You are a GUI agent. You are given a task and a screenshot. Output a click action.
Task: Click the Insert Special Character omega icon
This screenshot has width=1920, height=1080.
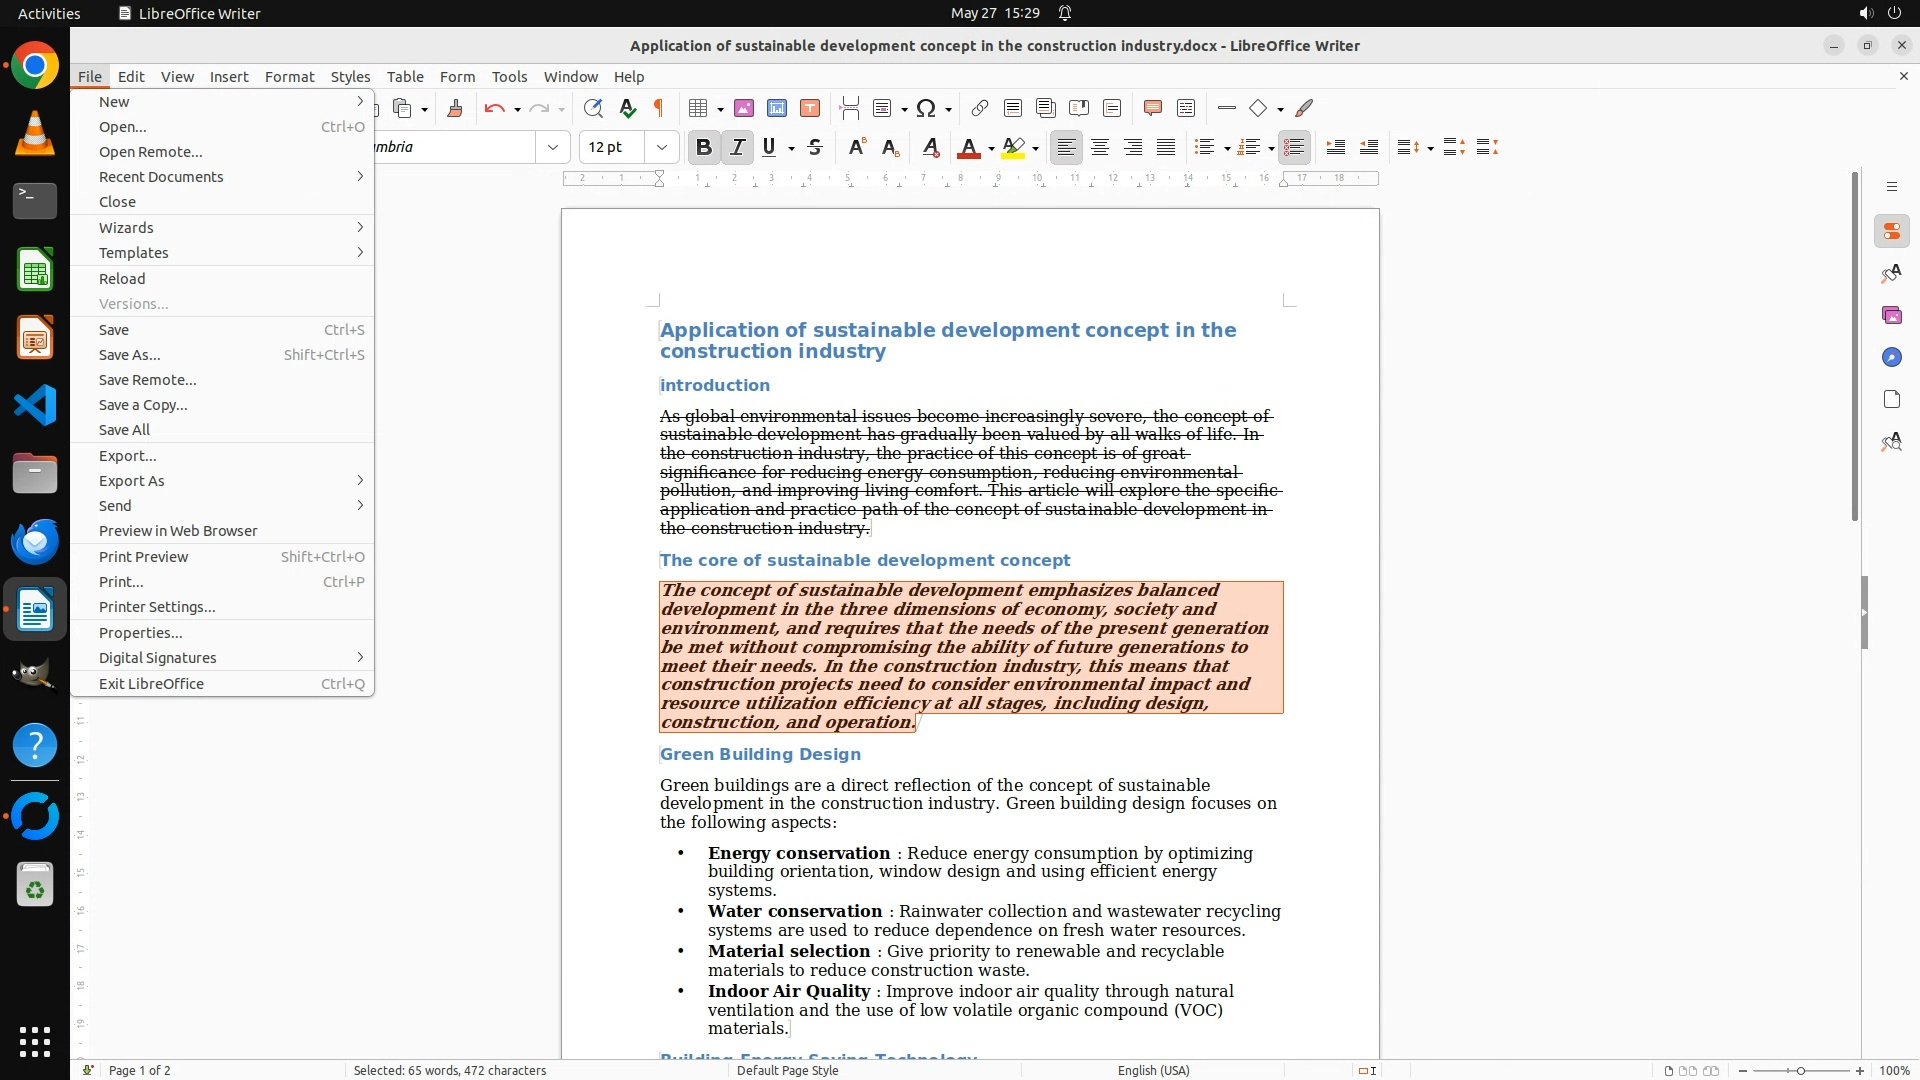click(x=926, y=109)
